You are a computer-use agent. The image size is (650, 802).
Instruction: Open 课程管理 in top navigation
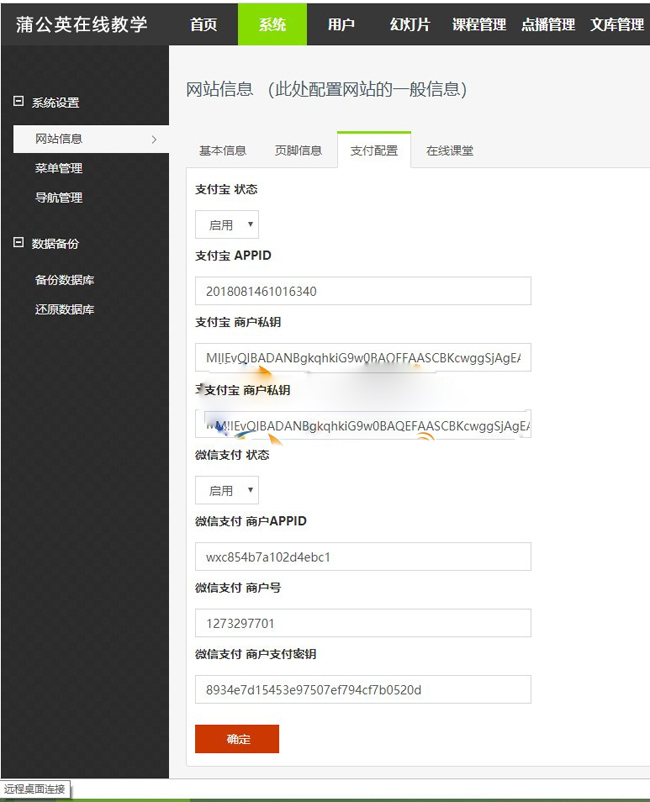tap(479, 24)
